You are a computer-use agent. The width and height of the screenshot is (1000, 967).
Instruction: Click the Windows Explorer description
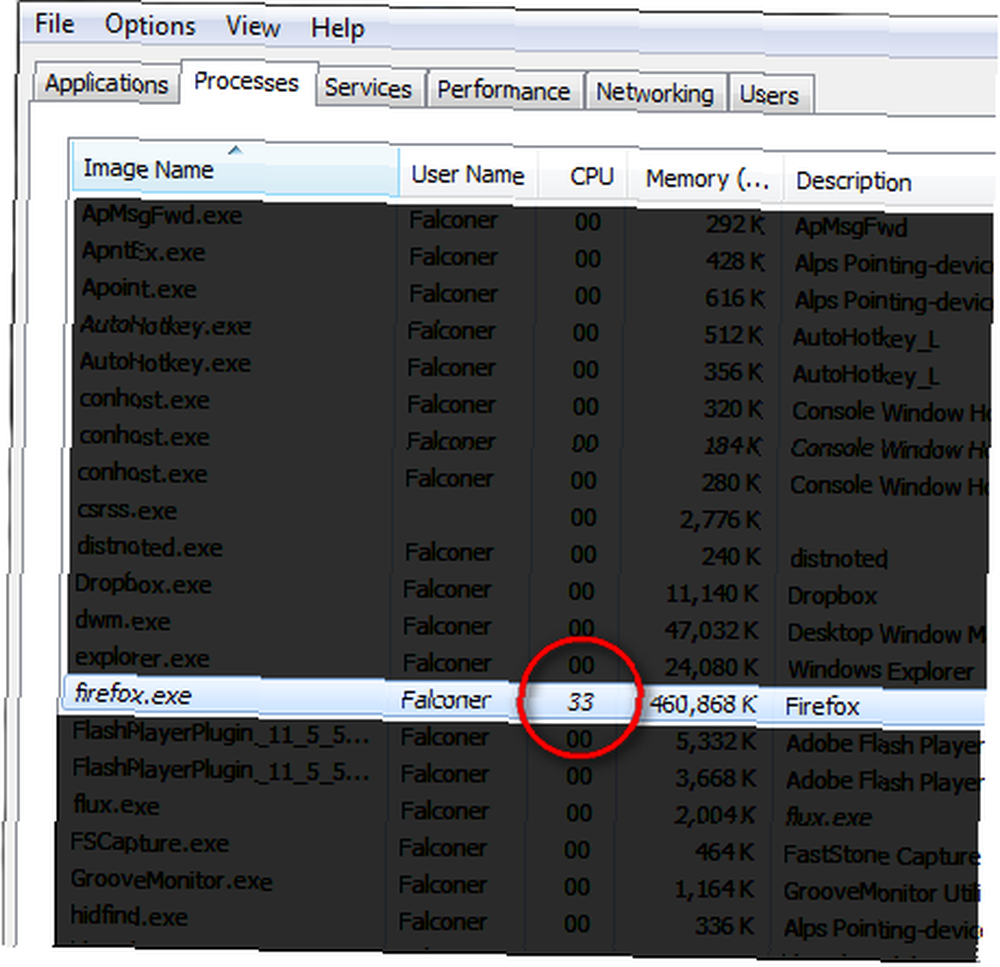point(881,670)
